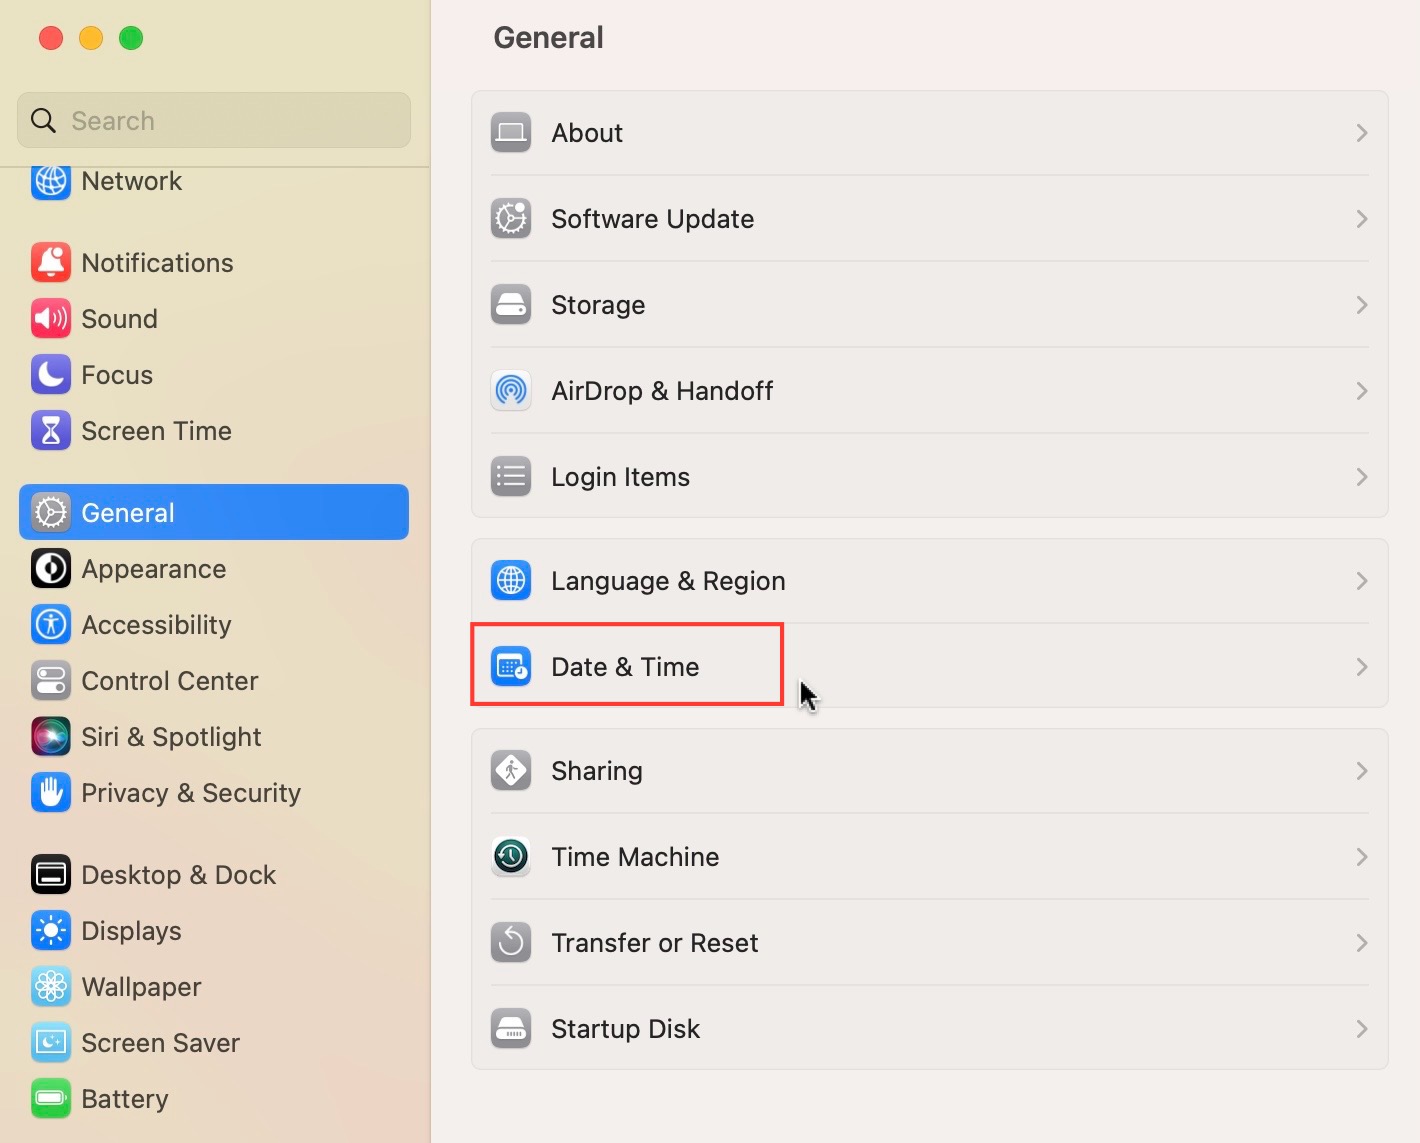Open About via its chevron
Screen dimensions: 1420x1143
(1361, 133)
